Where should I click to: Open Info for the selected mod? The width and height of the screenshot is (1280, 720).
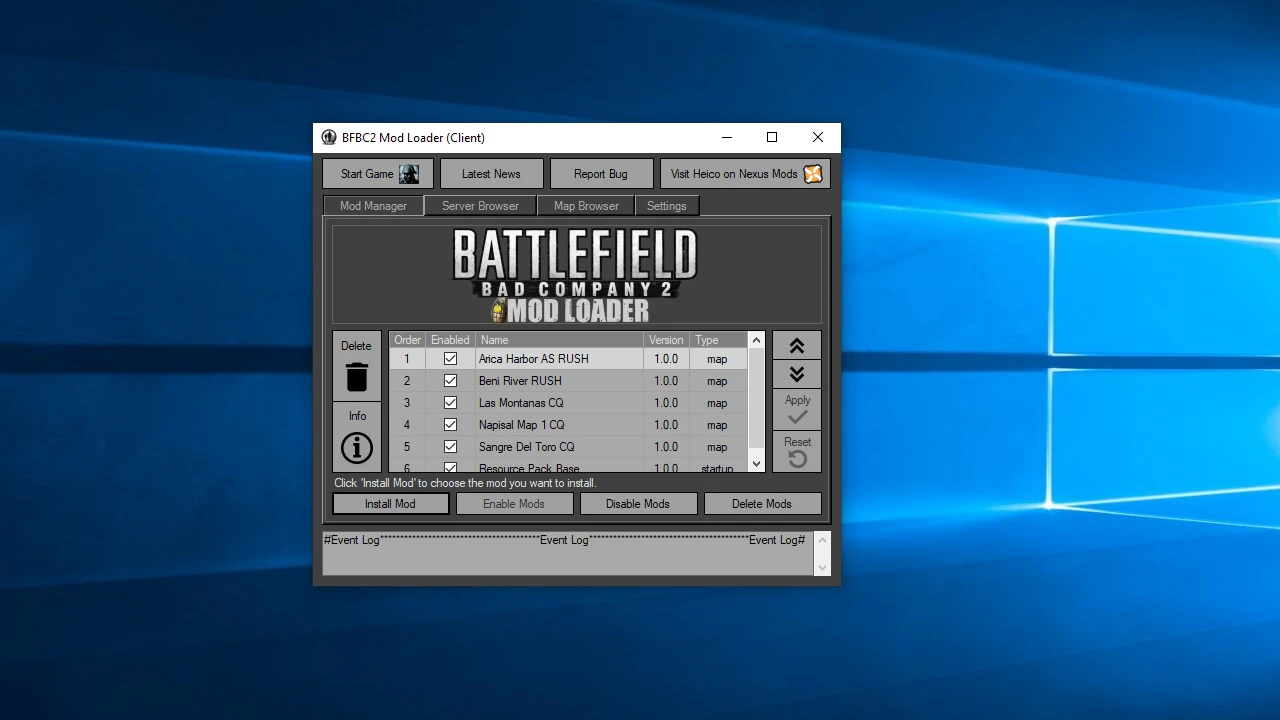(x=357, y=438)
